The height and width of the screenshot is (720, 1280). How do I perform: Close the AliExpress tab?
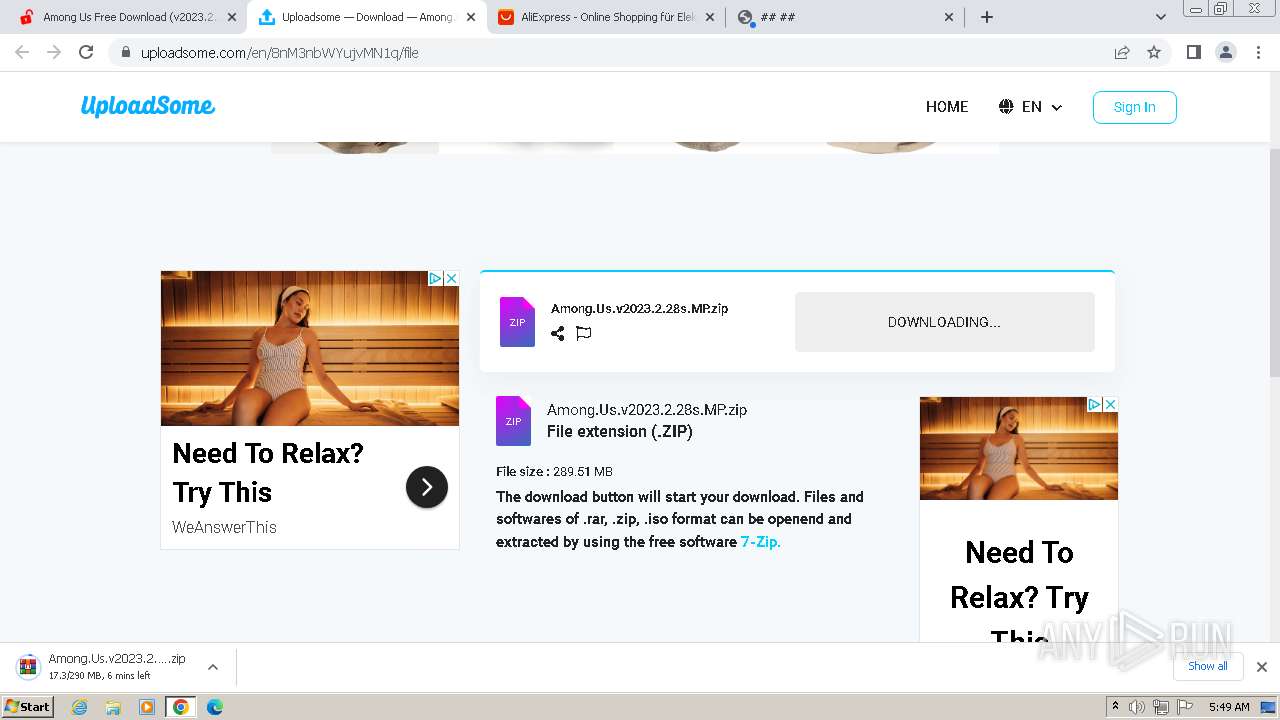[710, 17]
